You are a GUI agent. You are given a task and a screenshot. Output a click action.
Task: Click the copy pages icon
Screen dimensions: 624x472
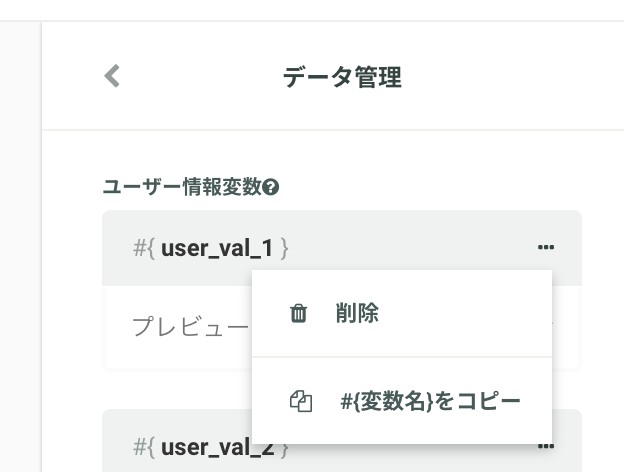coord(301,401)
